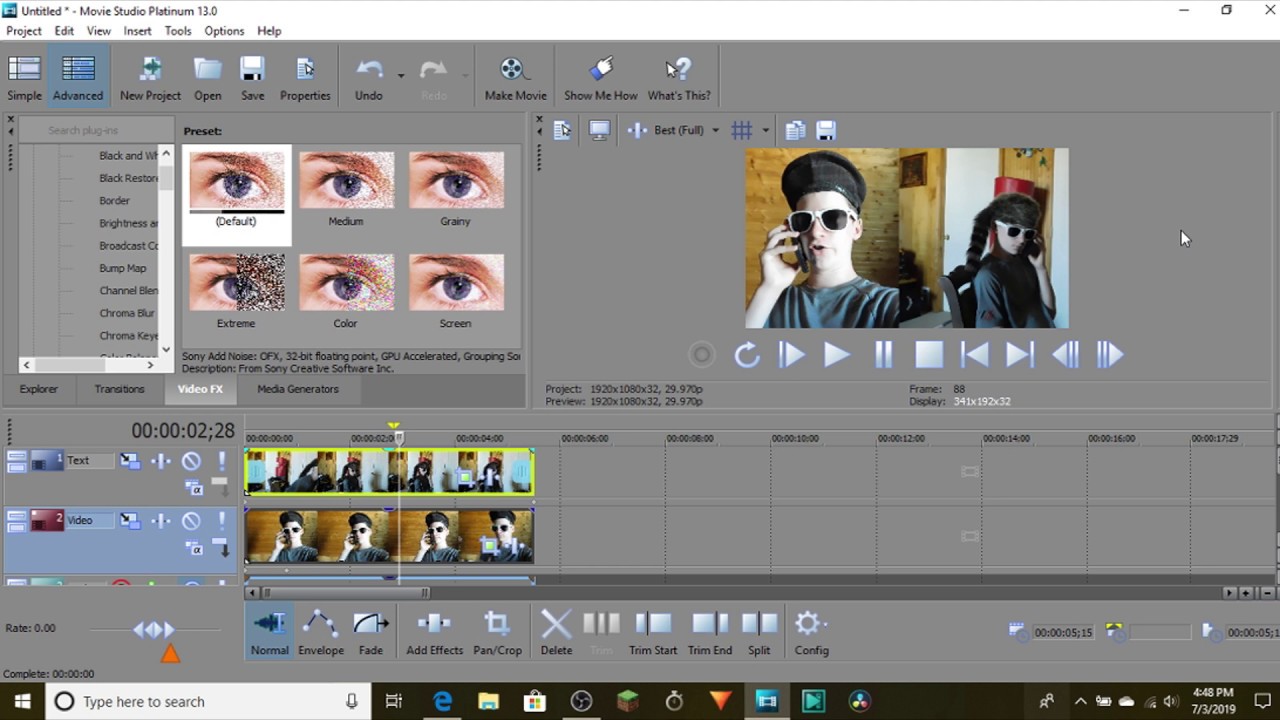This screenshot has height=720, width=1280.
Task: Split the clip at the cursor
Action: tap(759, 634)
